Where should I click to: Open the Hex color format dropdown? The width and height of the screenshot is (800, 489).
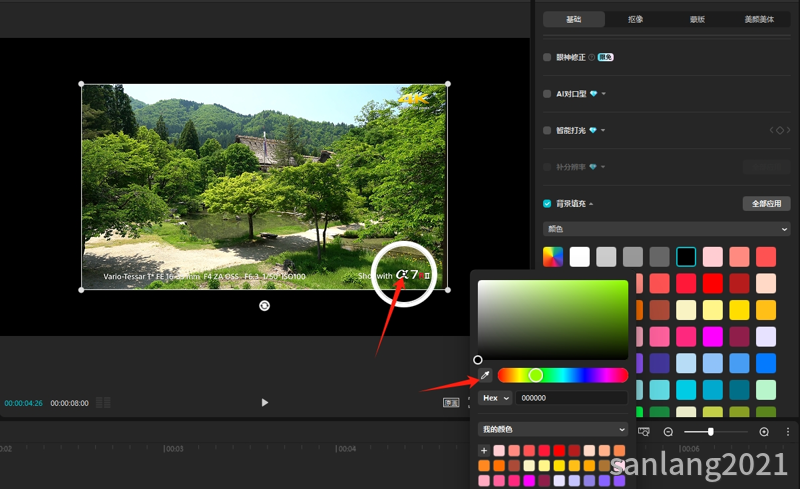pyautogui.click(x=495, y=398)
